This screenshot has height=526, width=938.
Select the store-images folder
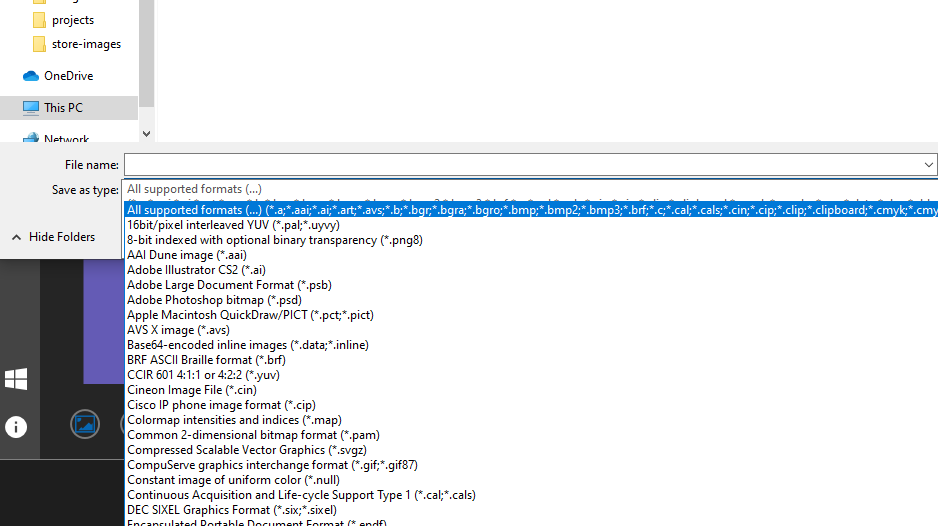click(x=86, y=44)
